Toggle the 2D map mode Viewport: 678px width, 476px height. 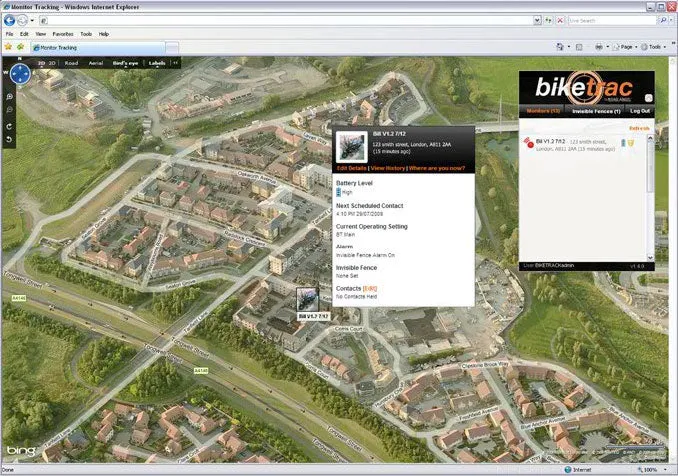coord(52,63)
